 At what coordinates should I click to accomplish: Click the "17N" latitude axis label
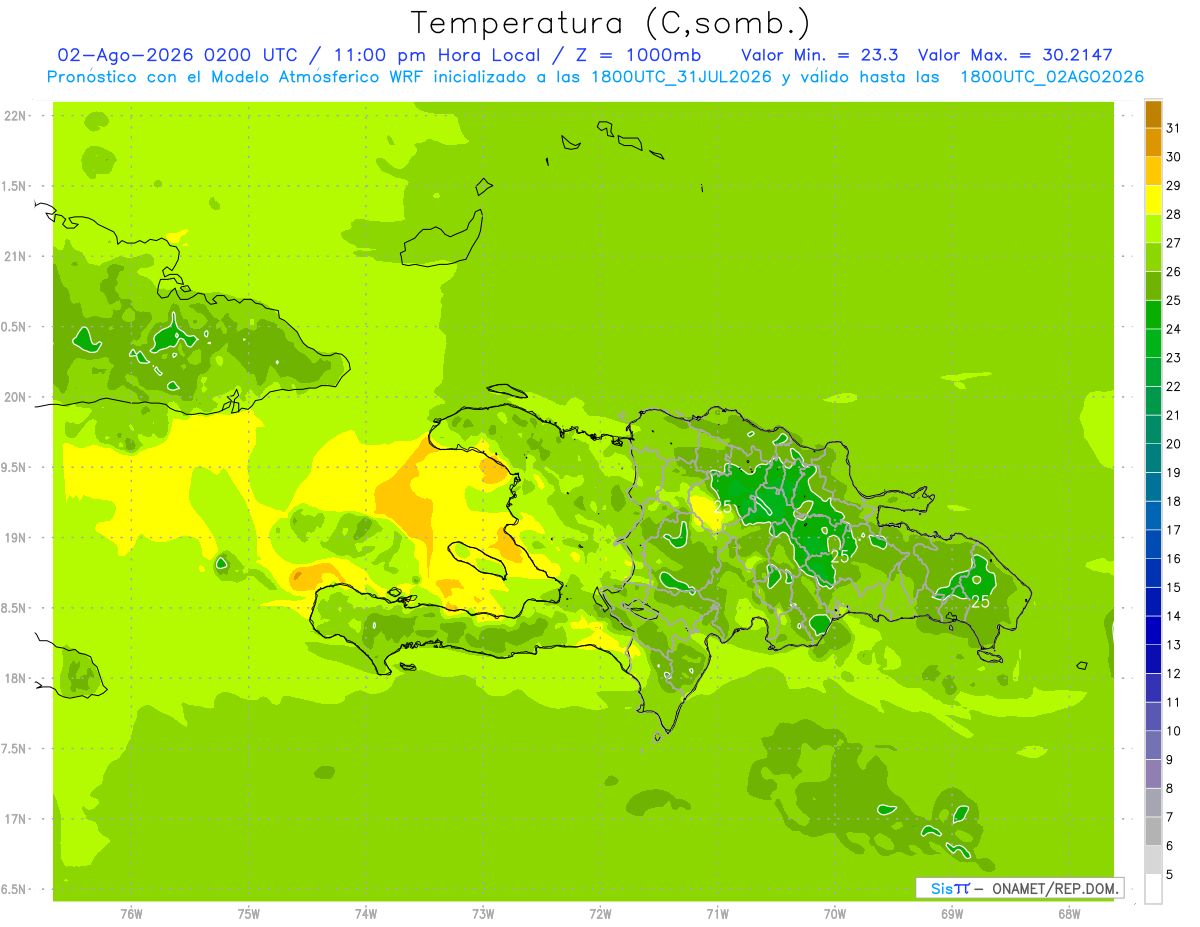point(17,819)
